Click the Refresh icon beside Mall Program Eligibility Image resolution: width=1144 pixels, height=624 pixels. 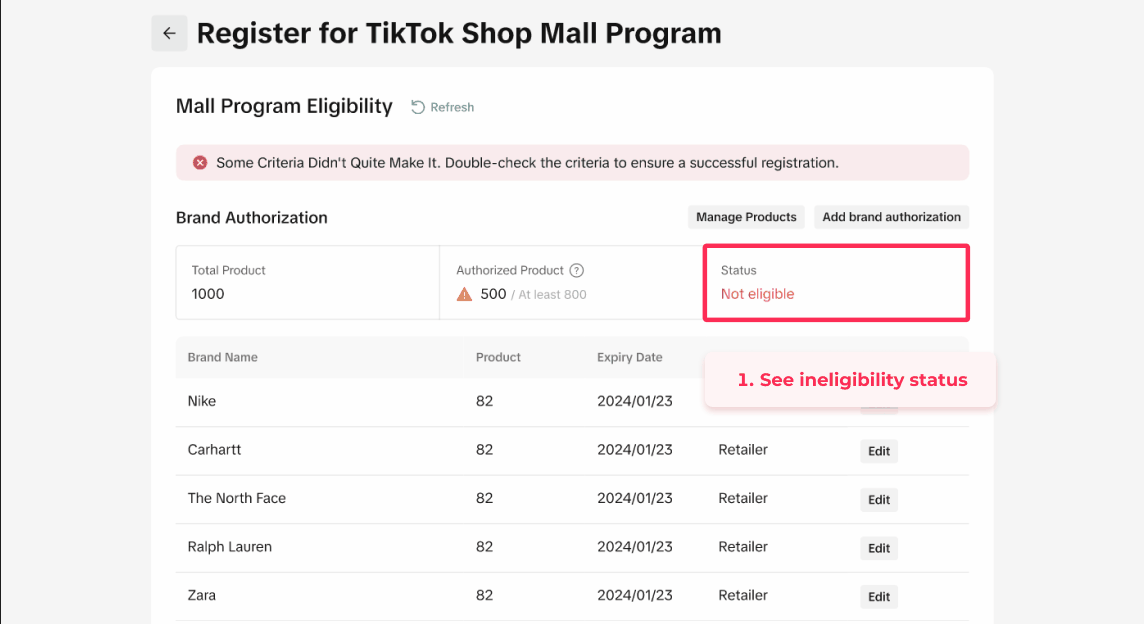pos(418,107)
